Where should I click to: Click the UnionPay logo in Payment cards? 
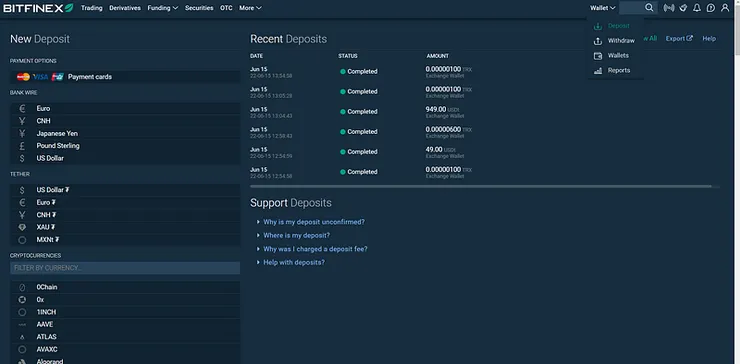point(58,77)
